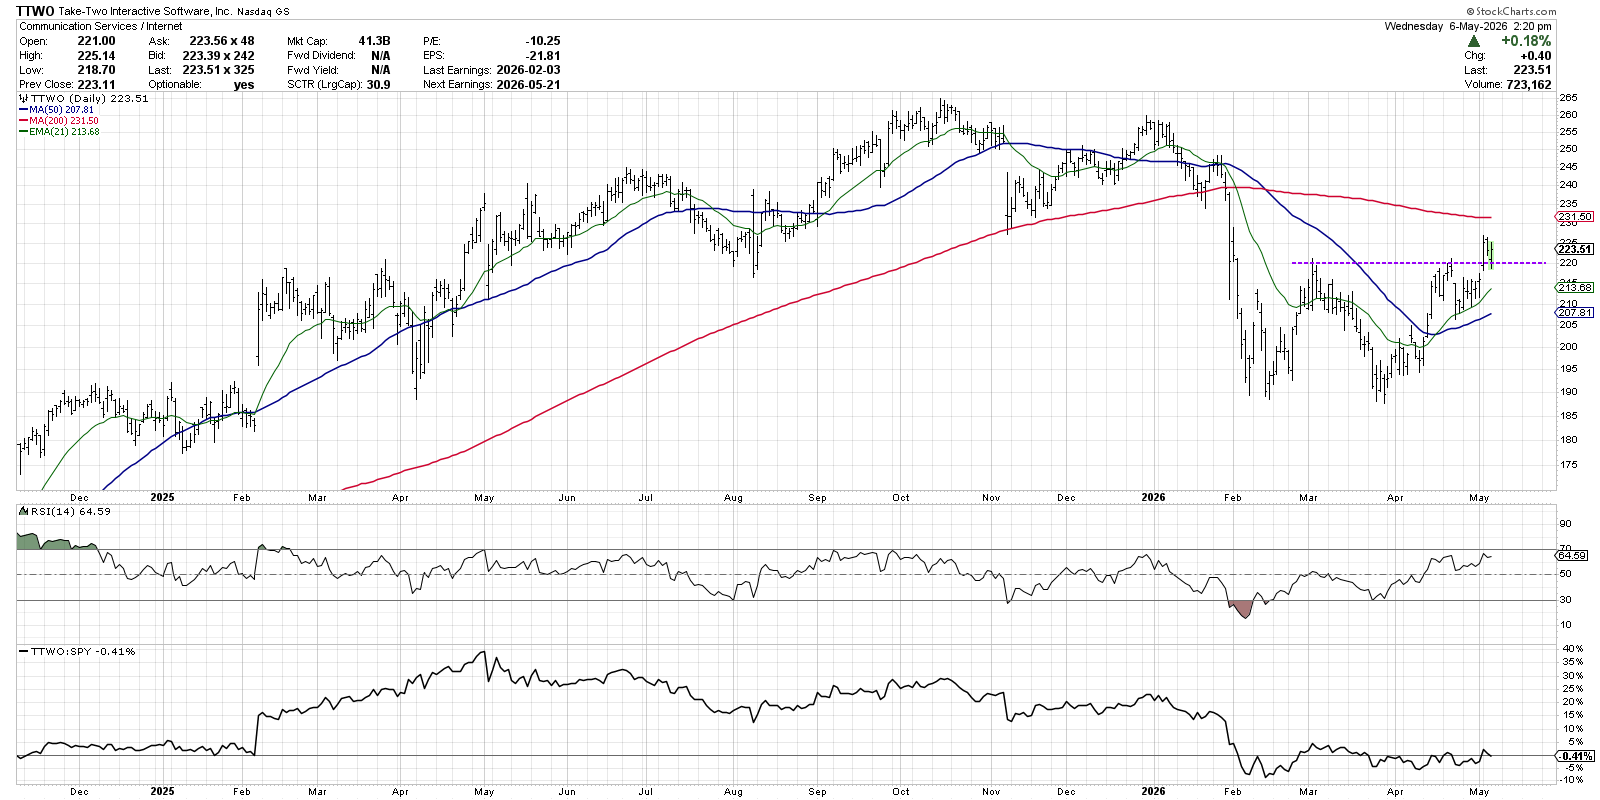Screen dimensions: 1600x800
Task: Click Oct on the price chart time axis
Action: (901, 497)
